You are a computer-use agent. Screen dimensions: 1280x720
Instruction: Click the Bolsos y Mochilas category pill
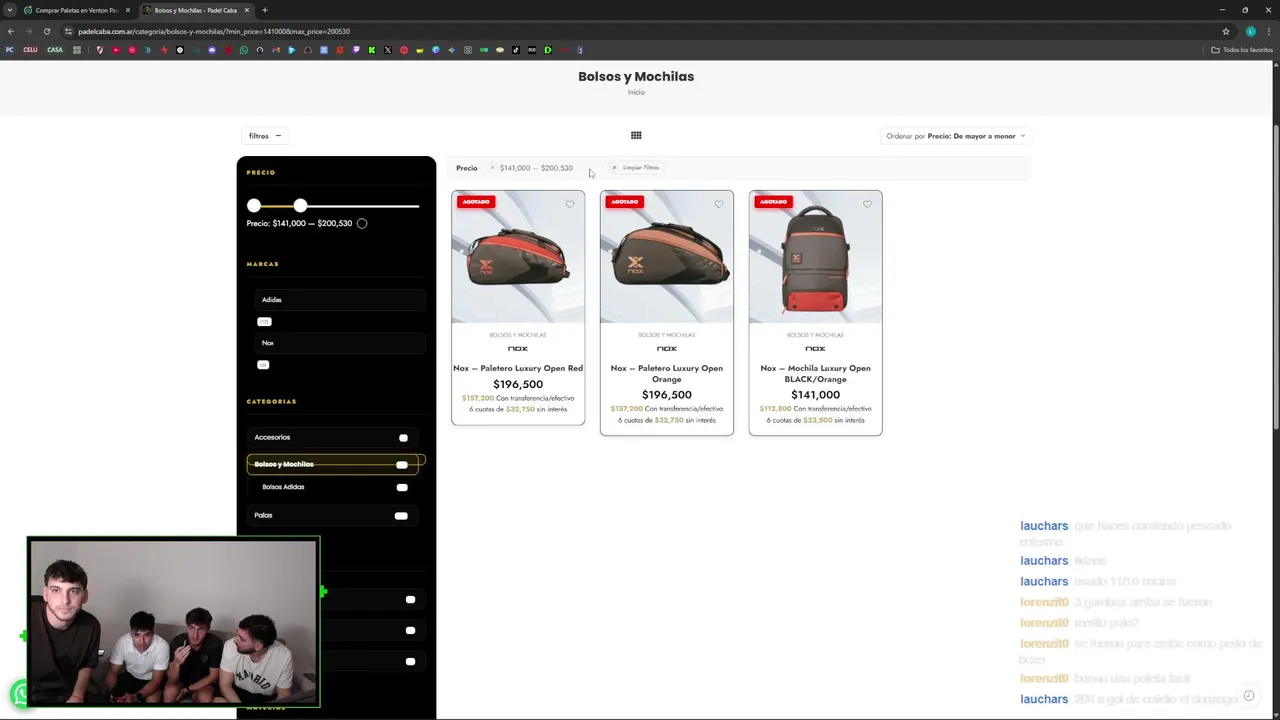pos(402,465)
